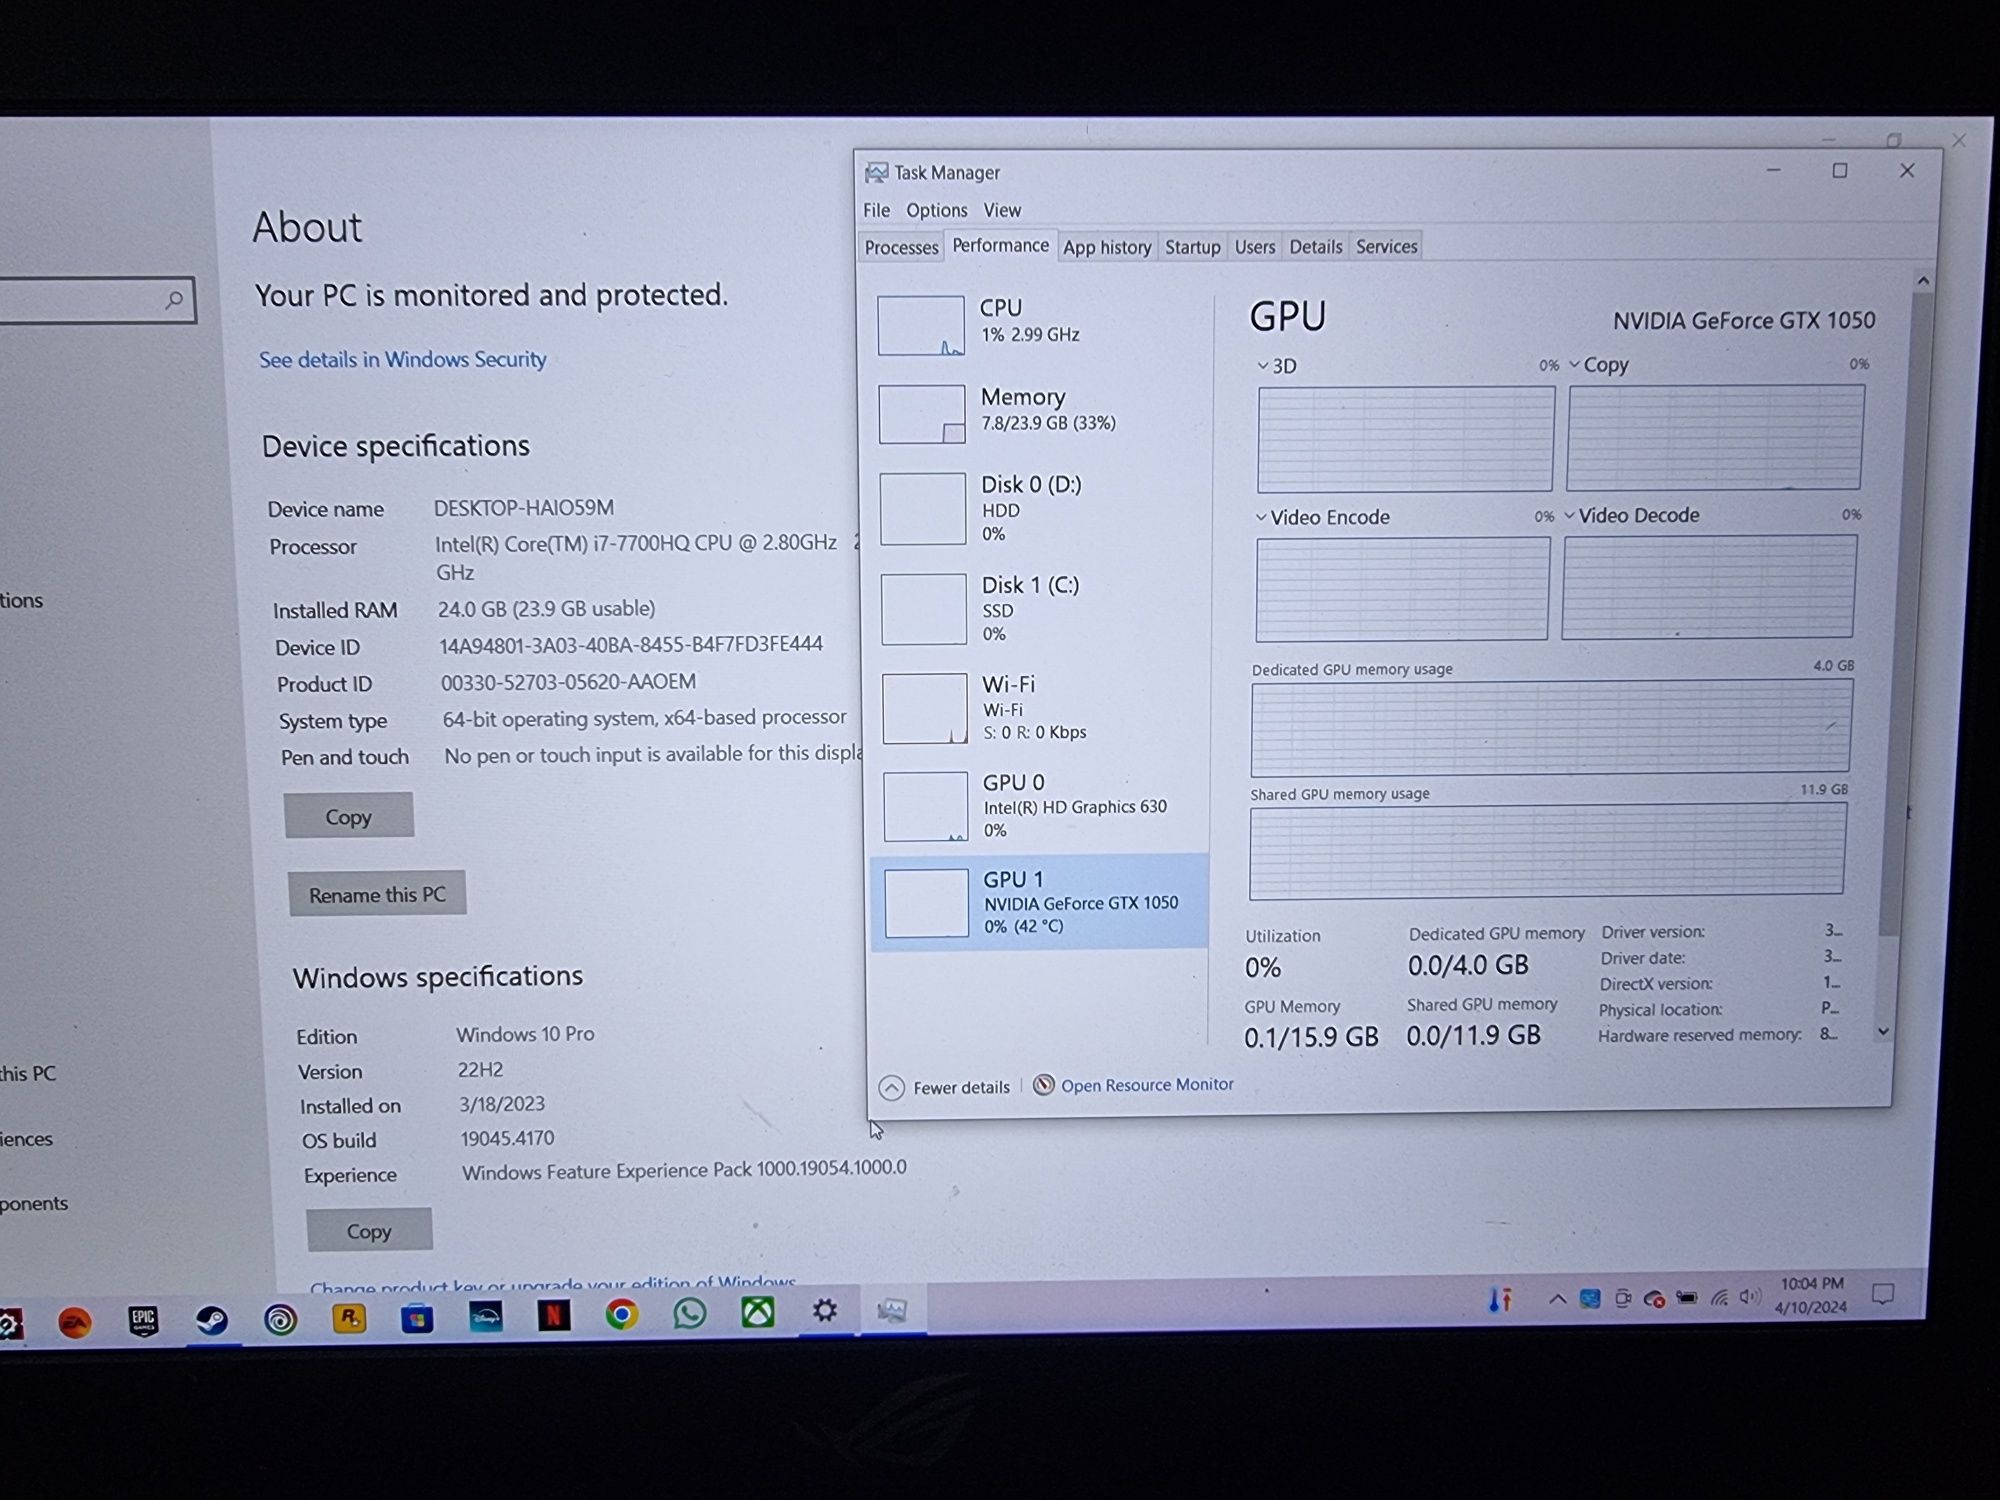Click Fewer details to collapse Task Manager
2000x1500 pixels.
945,1084
